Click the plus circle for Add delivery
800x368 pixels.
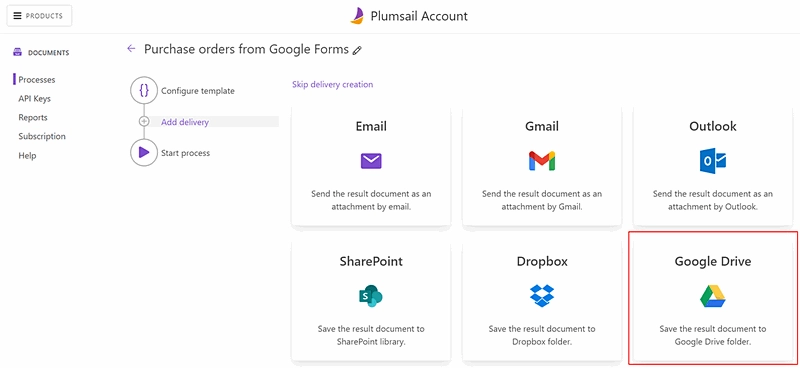[x=144, y=121]
